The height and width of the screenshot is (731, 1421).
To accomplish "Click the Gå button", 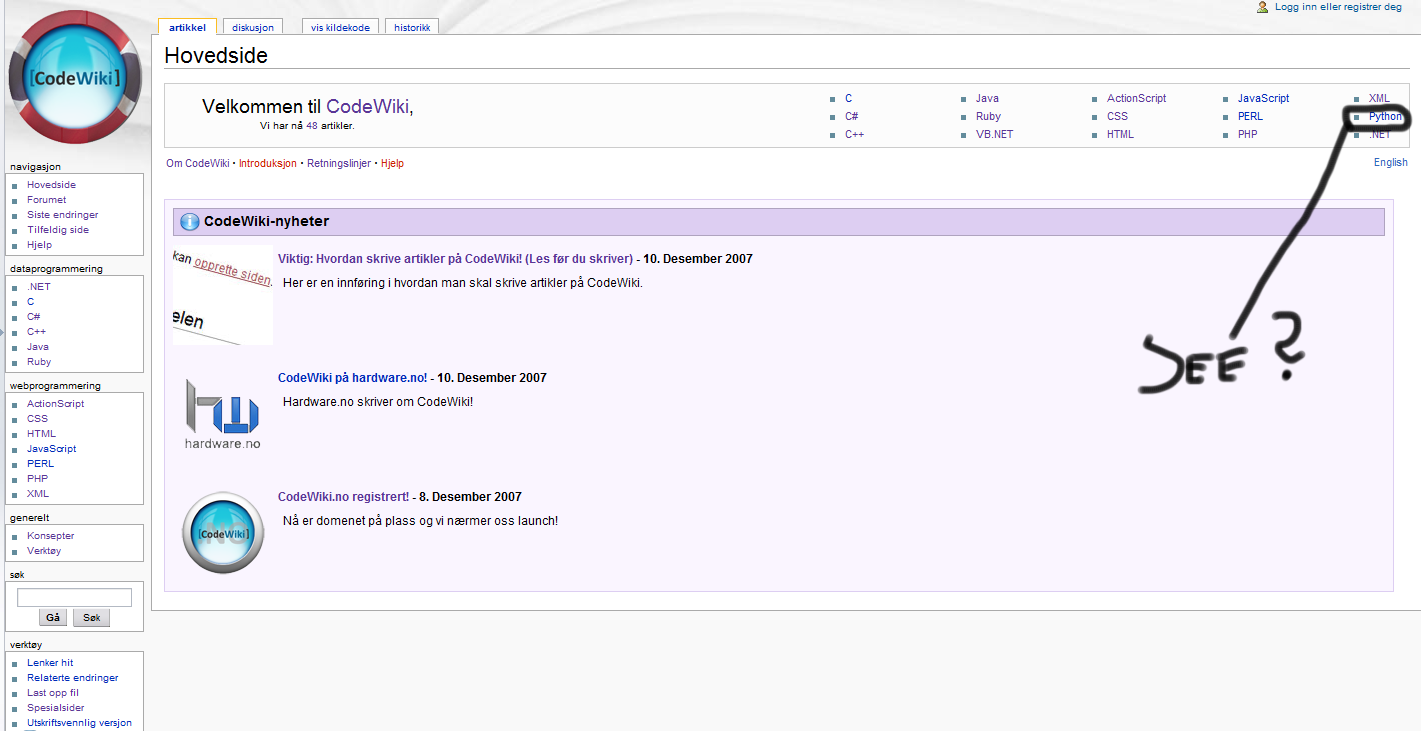I will pos(53,618).
